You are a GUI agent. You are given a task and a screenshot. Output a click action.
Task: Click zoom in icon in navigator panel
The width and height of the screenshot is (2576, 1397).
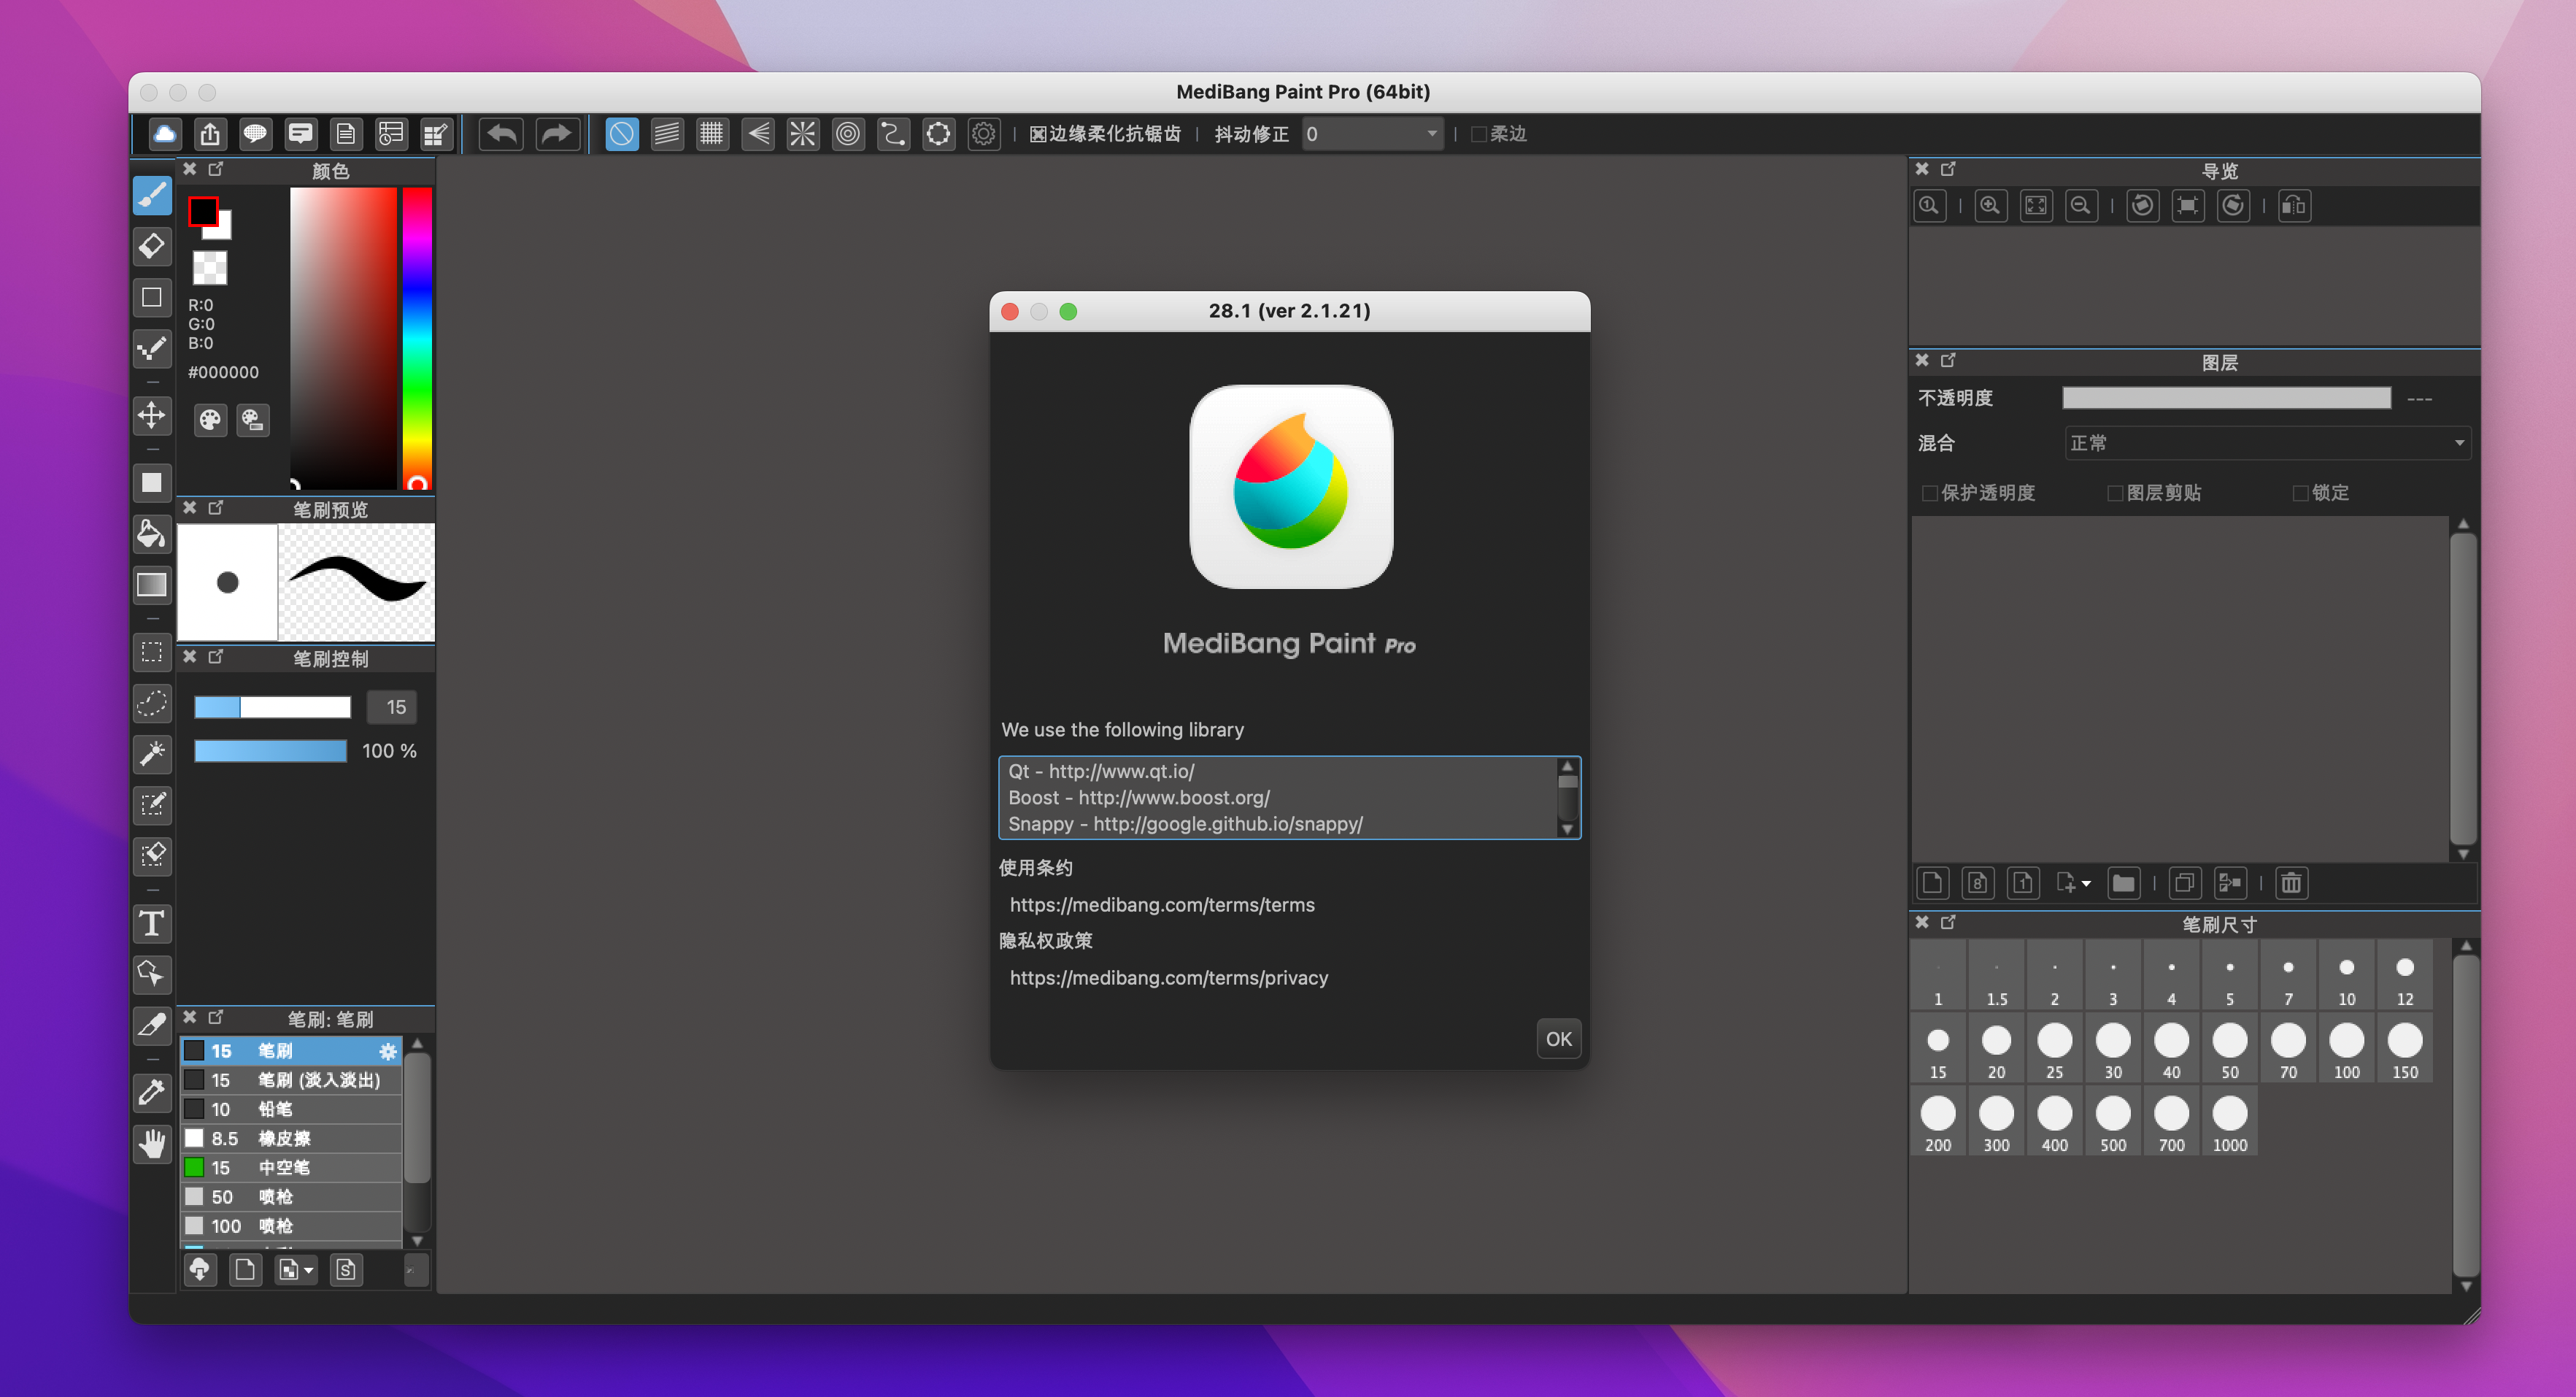1990,206
